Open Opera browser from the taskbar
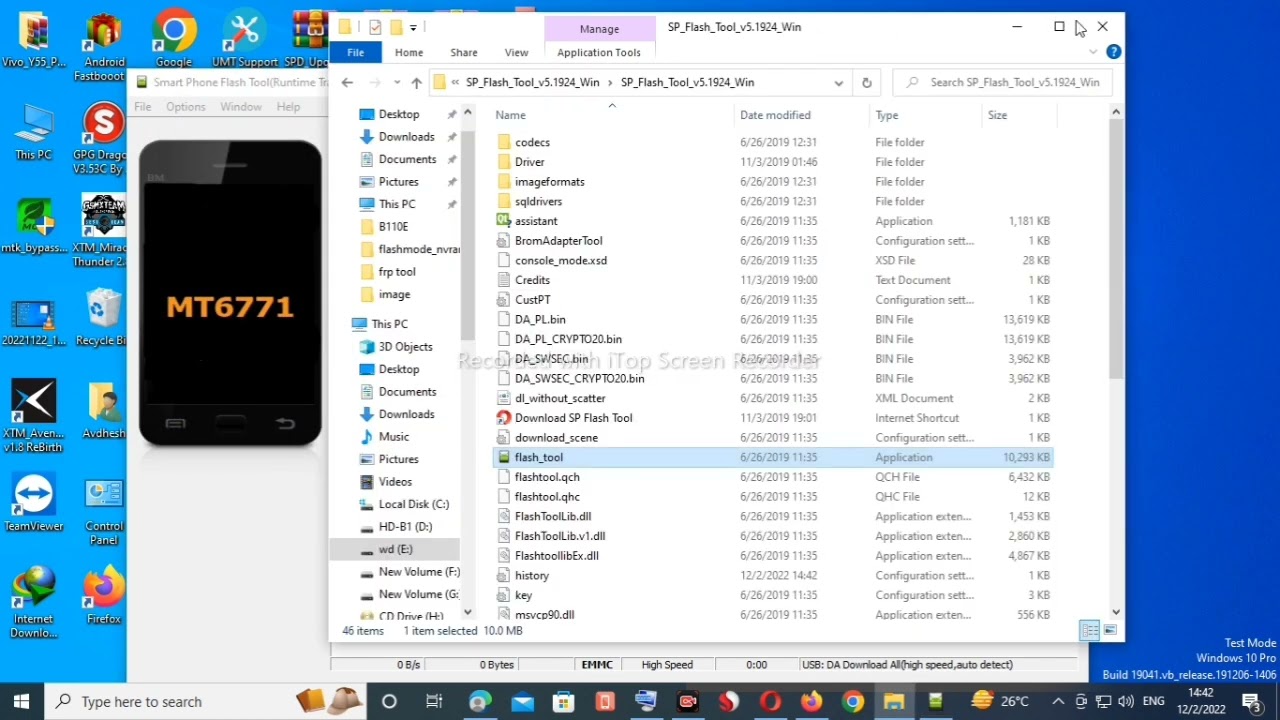 coord(770,702)
